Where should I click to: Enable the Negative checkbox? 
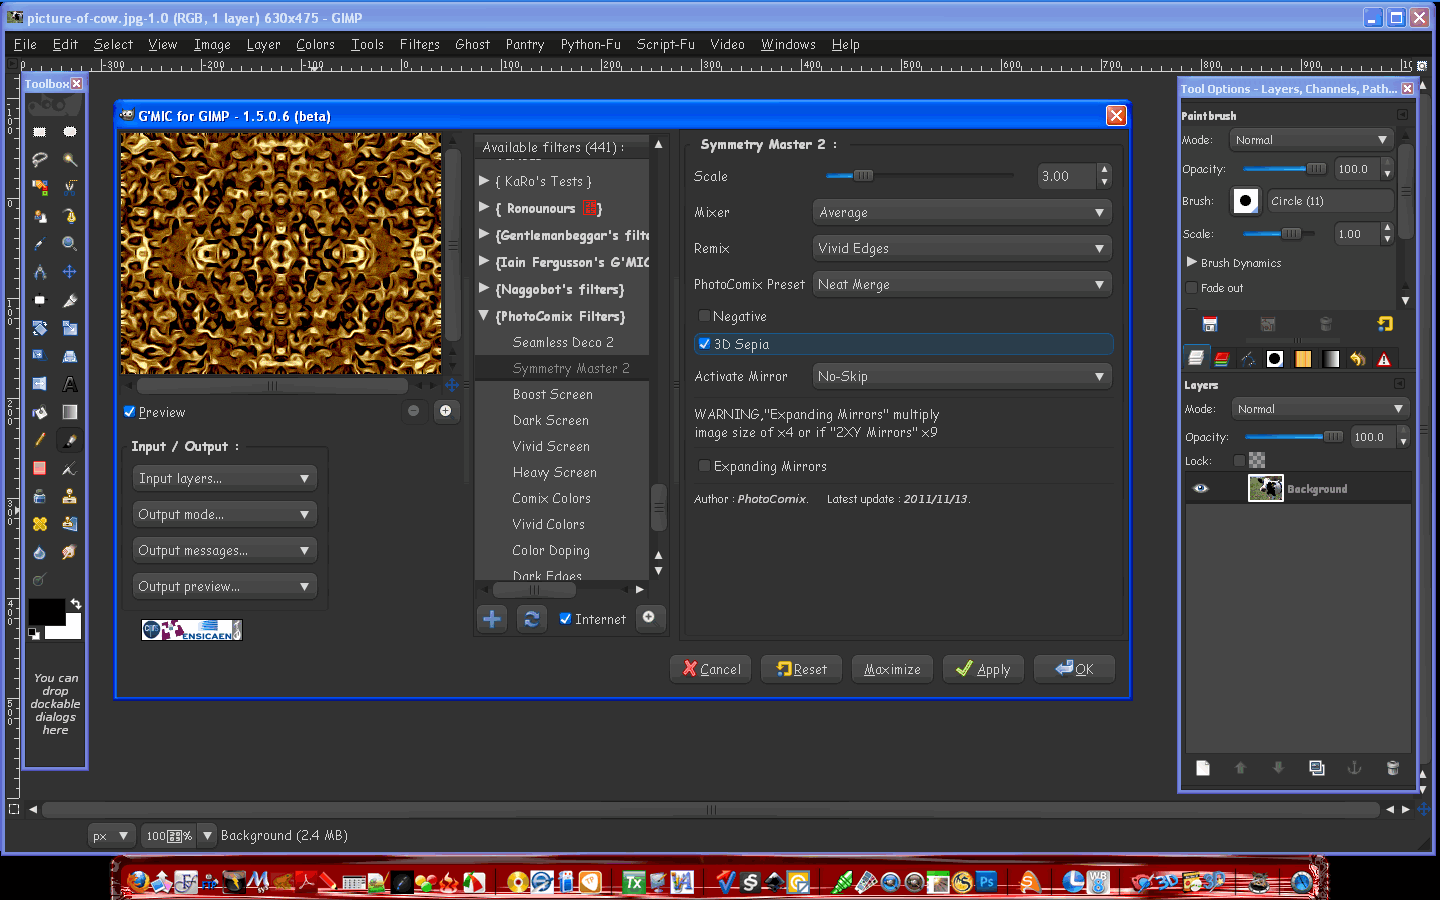(x=704, y=316)
